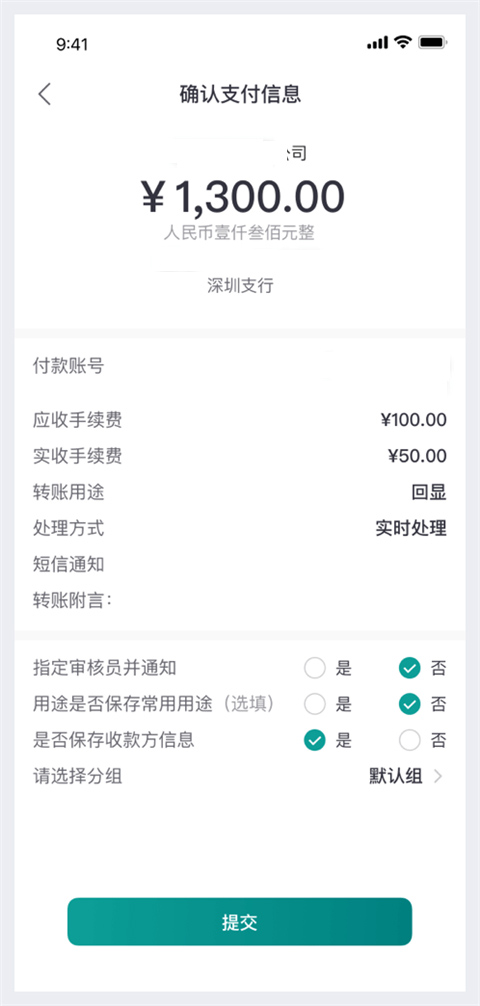Tap the battery icon in status bar

pos(433,43)
